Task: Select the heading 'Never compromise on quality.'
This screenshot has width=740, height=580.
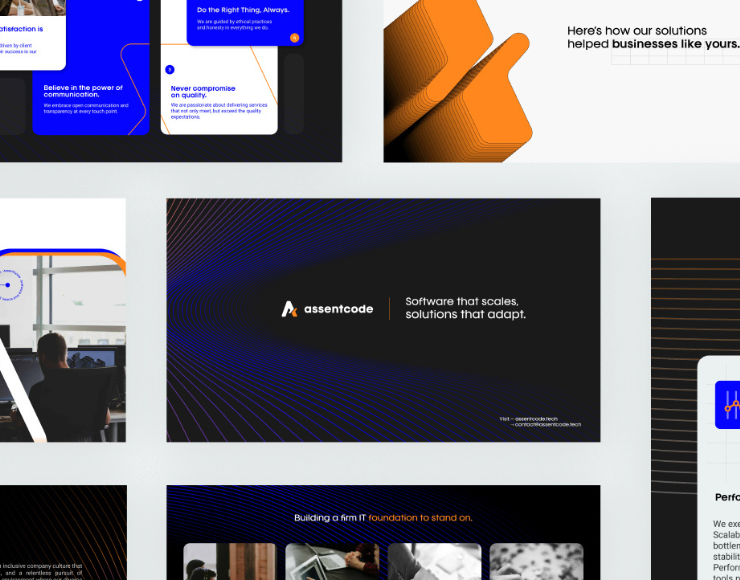Action: point(203,92)
